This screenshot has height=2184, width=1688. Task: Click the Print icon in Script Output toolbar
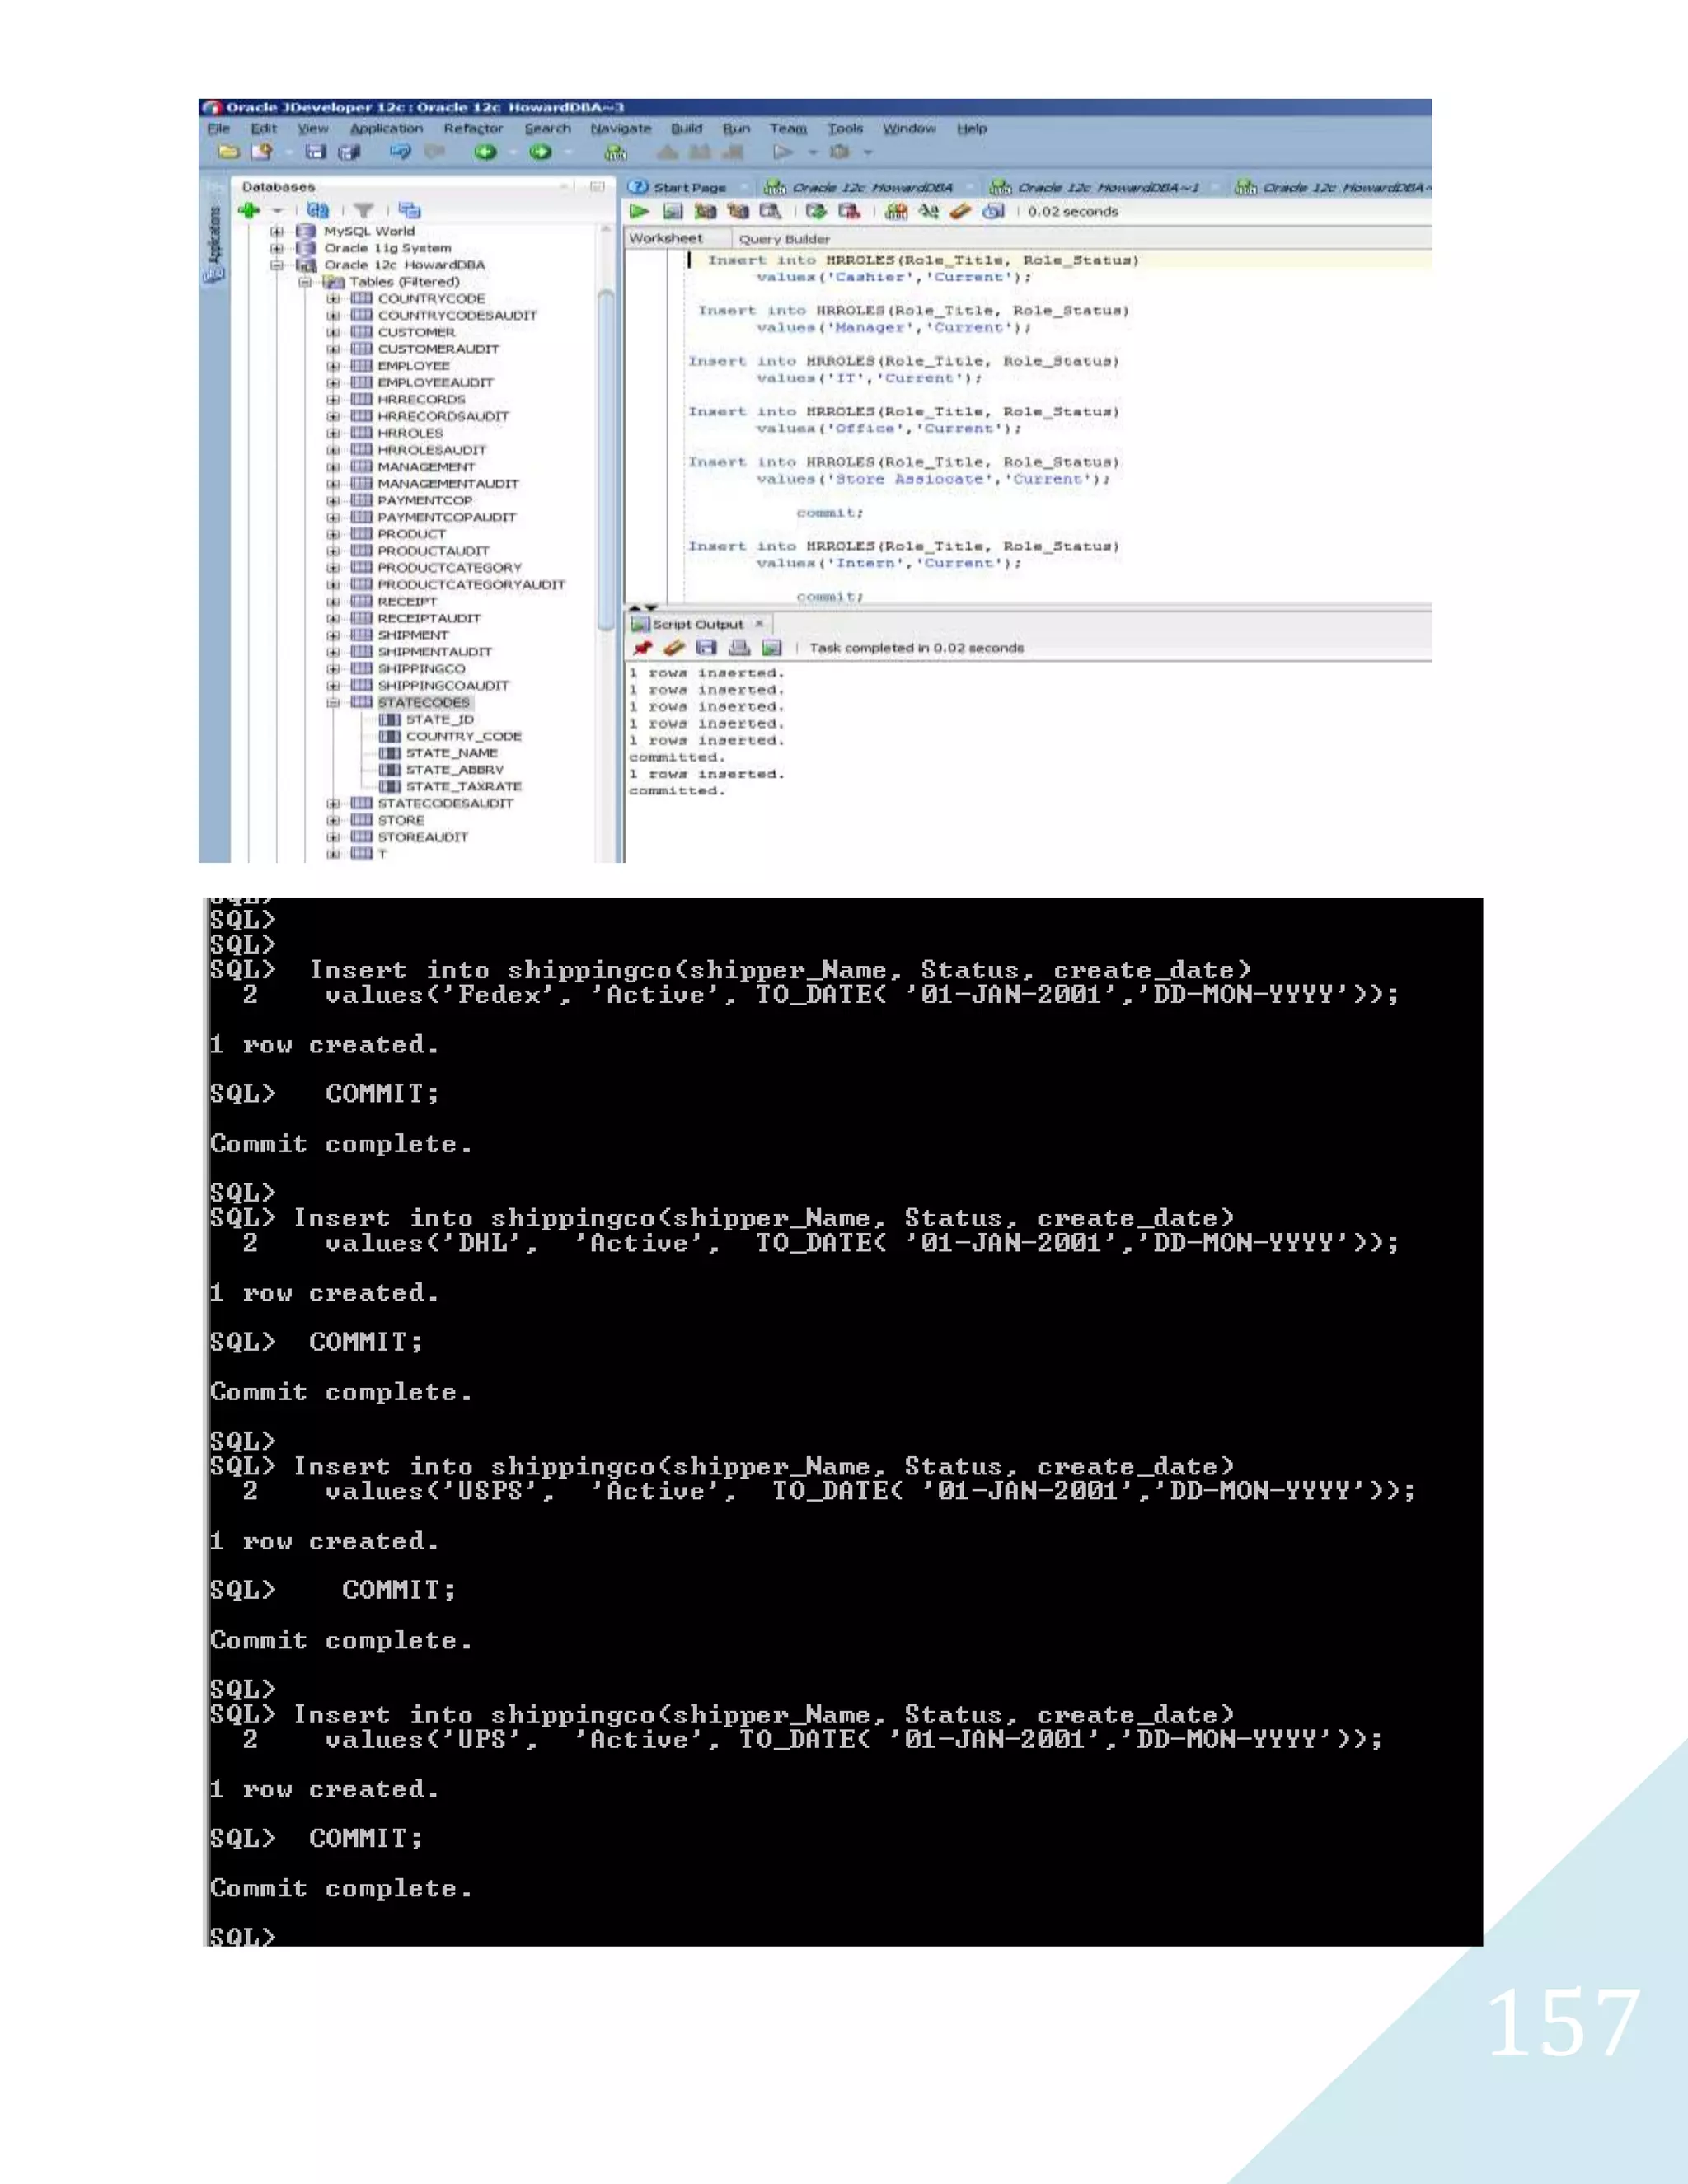pos(740,648)
